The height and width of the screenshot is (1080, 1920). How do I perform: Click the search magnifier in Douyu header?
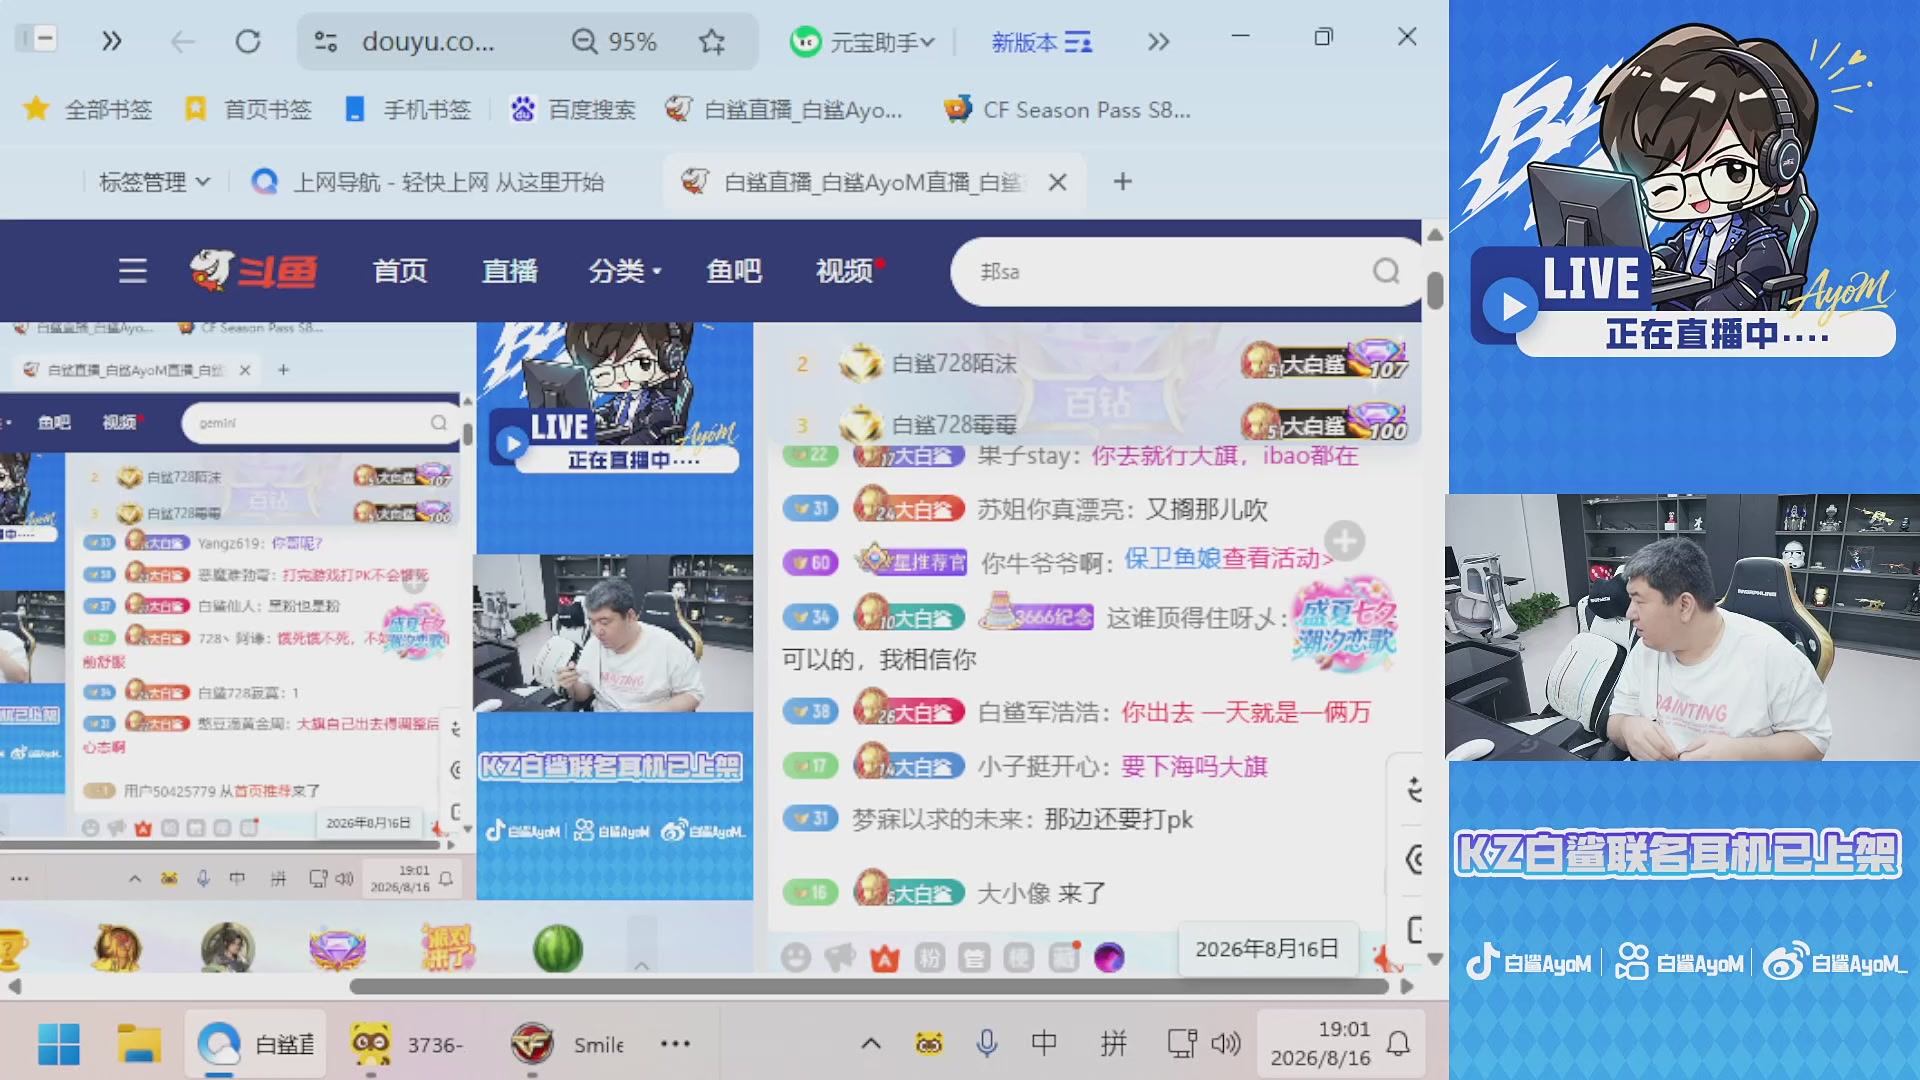[1386, 271]
